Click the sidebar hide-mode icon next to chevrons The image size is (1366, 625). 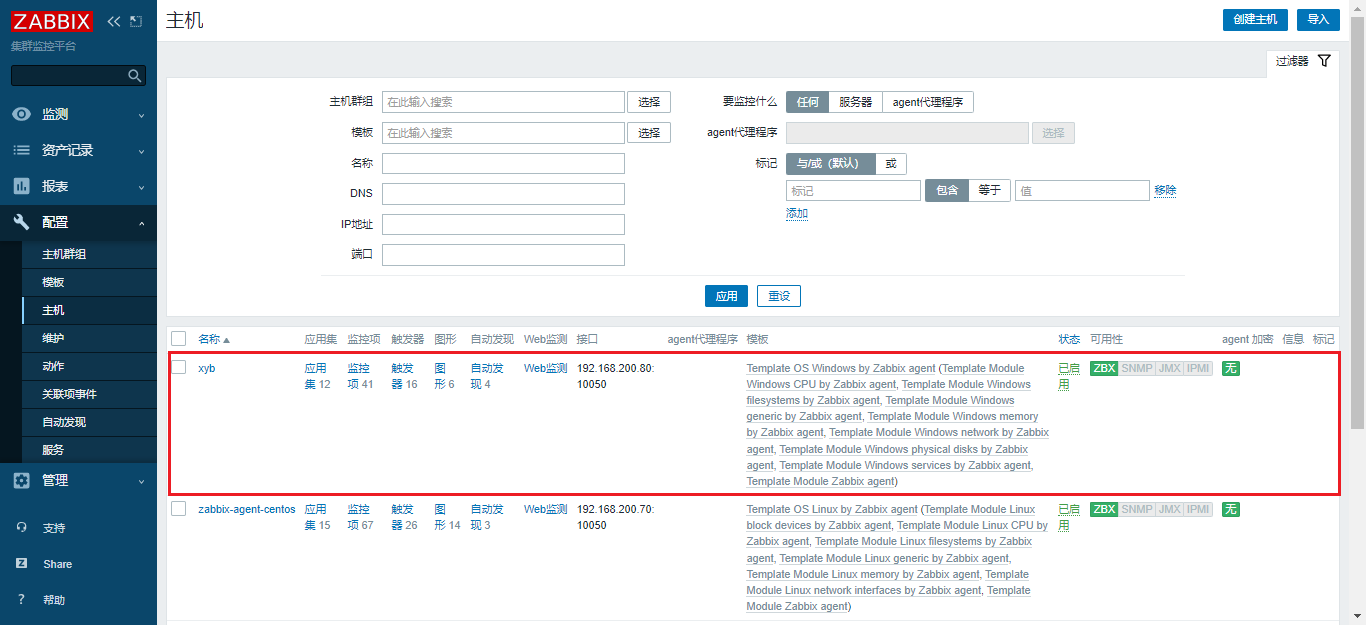(x=136, y=21)
